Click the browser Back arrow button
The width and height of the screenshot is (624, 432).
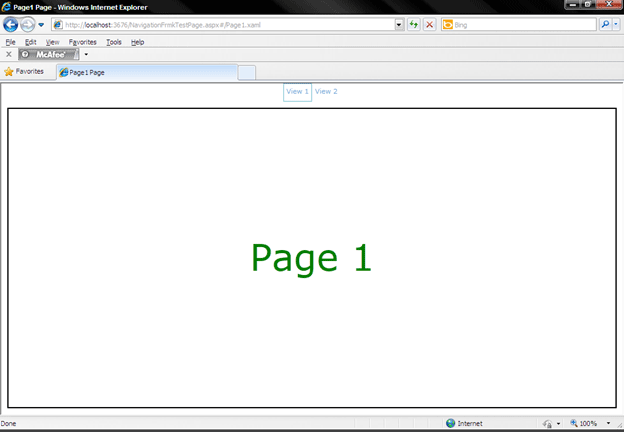(11, 25)
